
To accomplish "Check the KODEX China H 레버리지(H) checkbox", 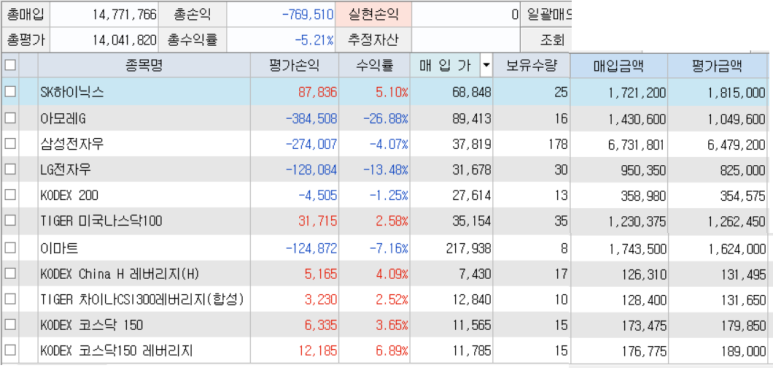I will point(10,273).
